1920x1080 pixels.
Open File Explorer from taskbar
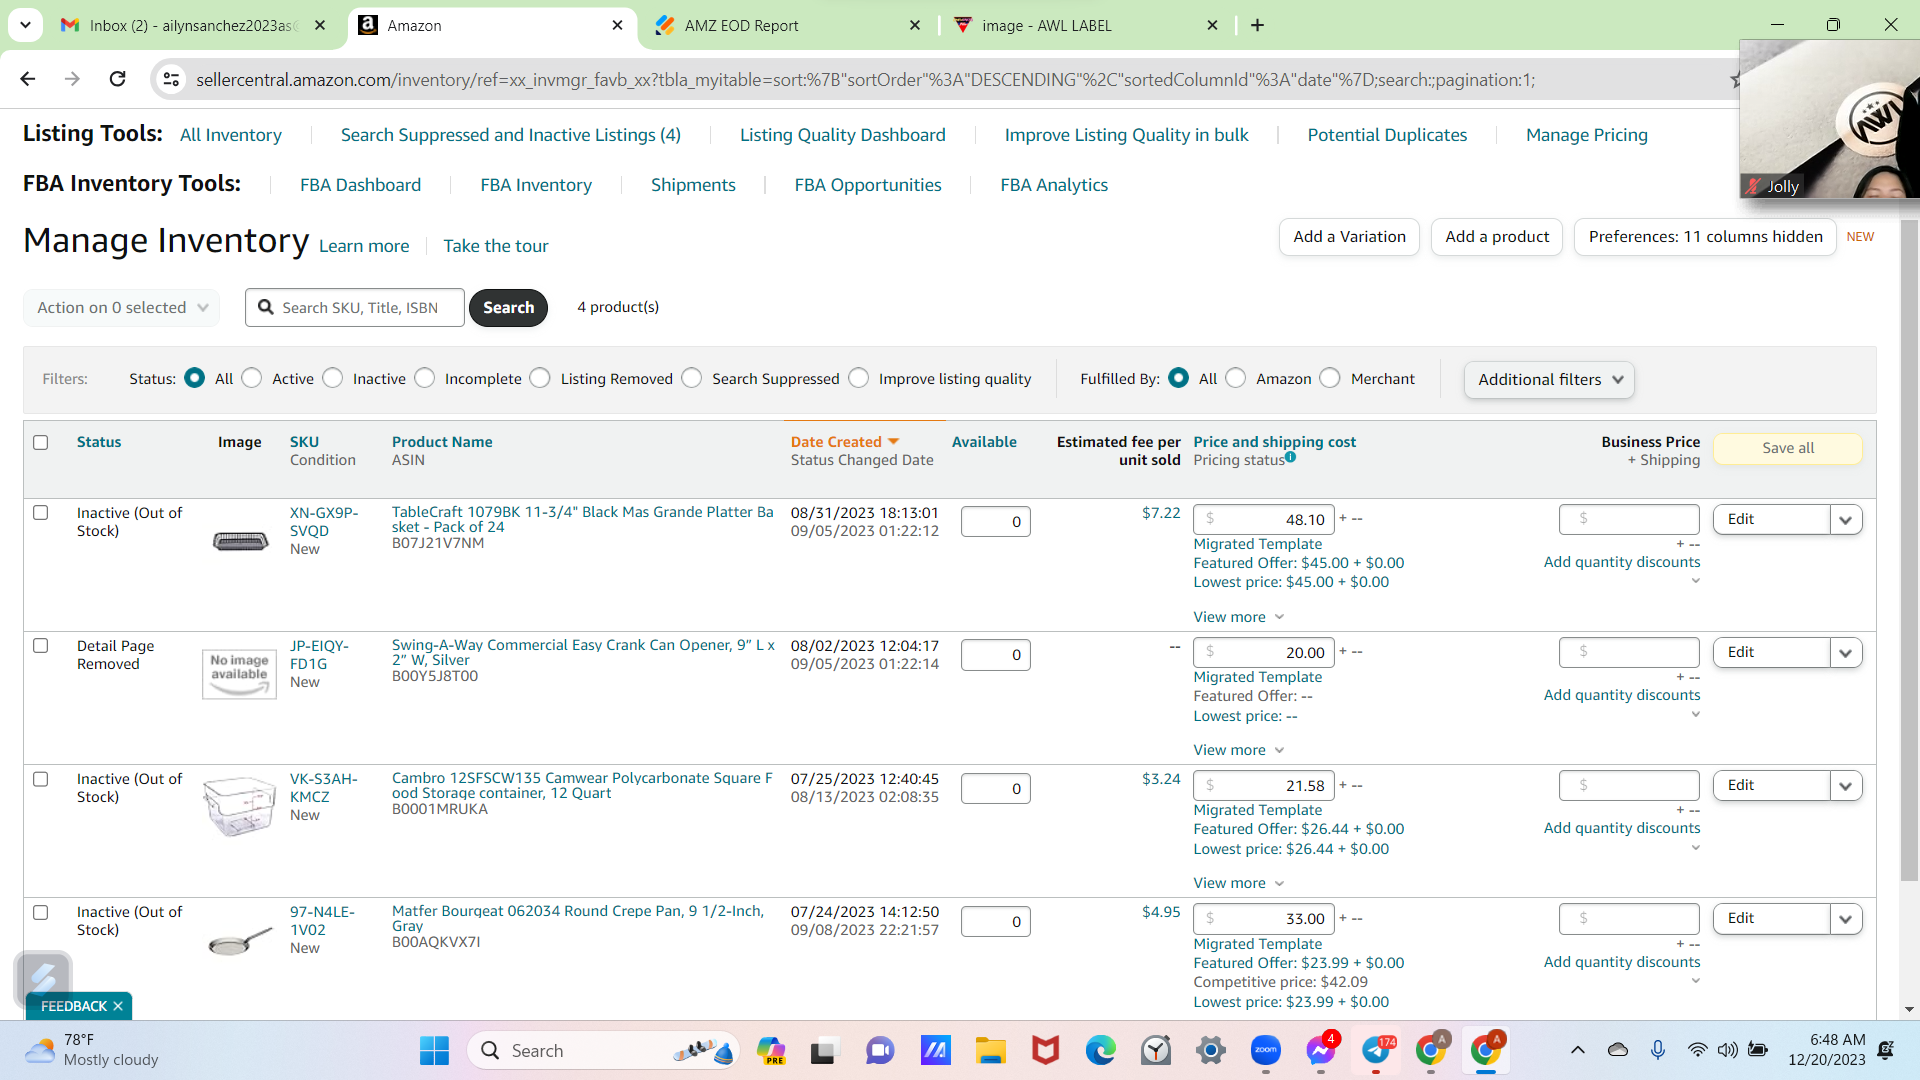pyautogui.click(x=990, y=1050)
